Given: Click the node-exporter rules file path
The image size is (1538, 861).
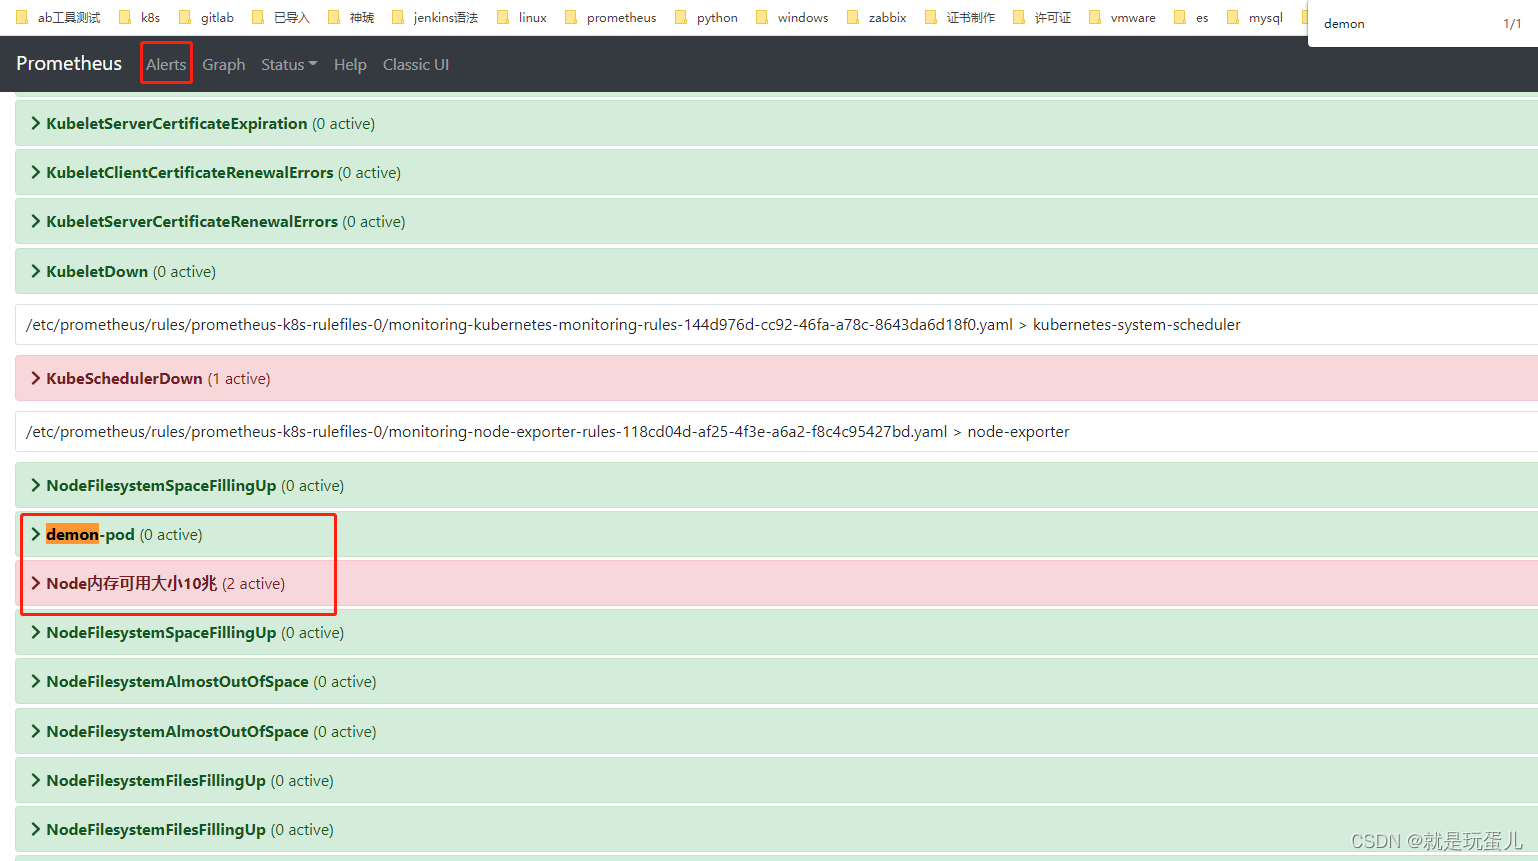Looking at the screenshot, I should pyautogui.click(x=548, y=431).
